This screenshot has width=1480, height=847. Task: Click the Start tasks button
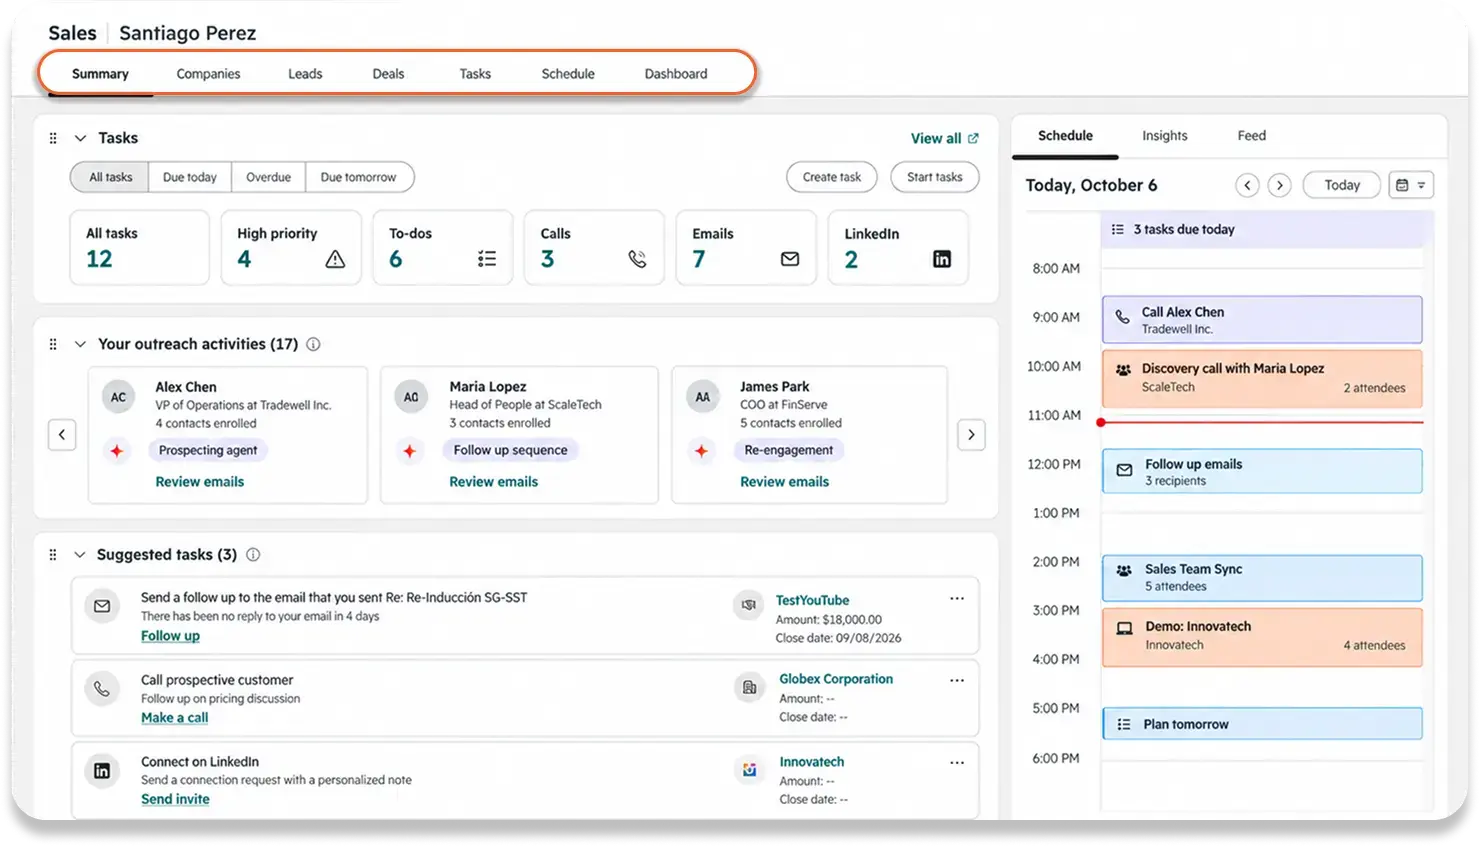point(935,177)
